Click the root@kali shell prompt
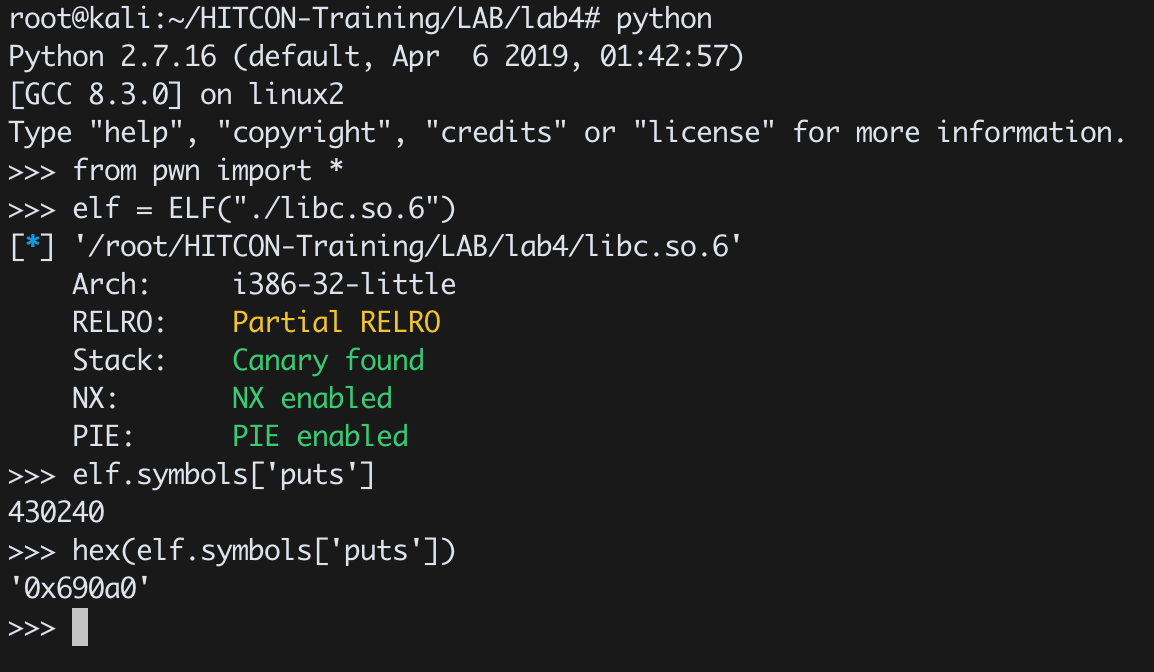Image resolution: width=1154 pixels, height=672 pixels. coord(305,18)
